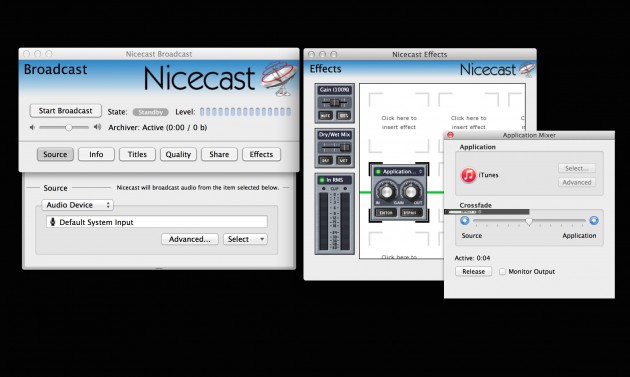The image size is (630, 377).
Task: Expand the Select dropdown arrow
Action: [x=262, y=239]
